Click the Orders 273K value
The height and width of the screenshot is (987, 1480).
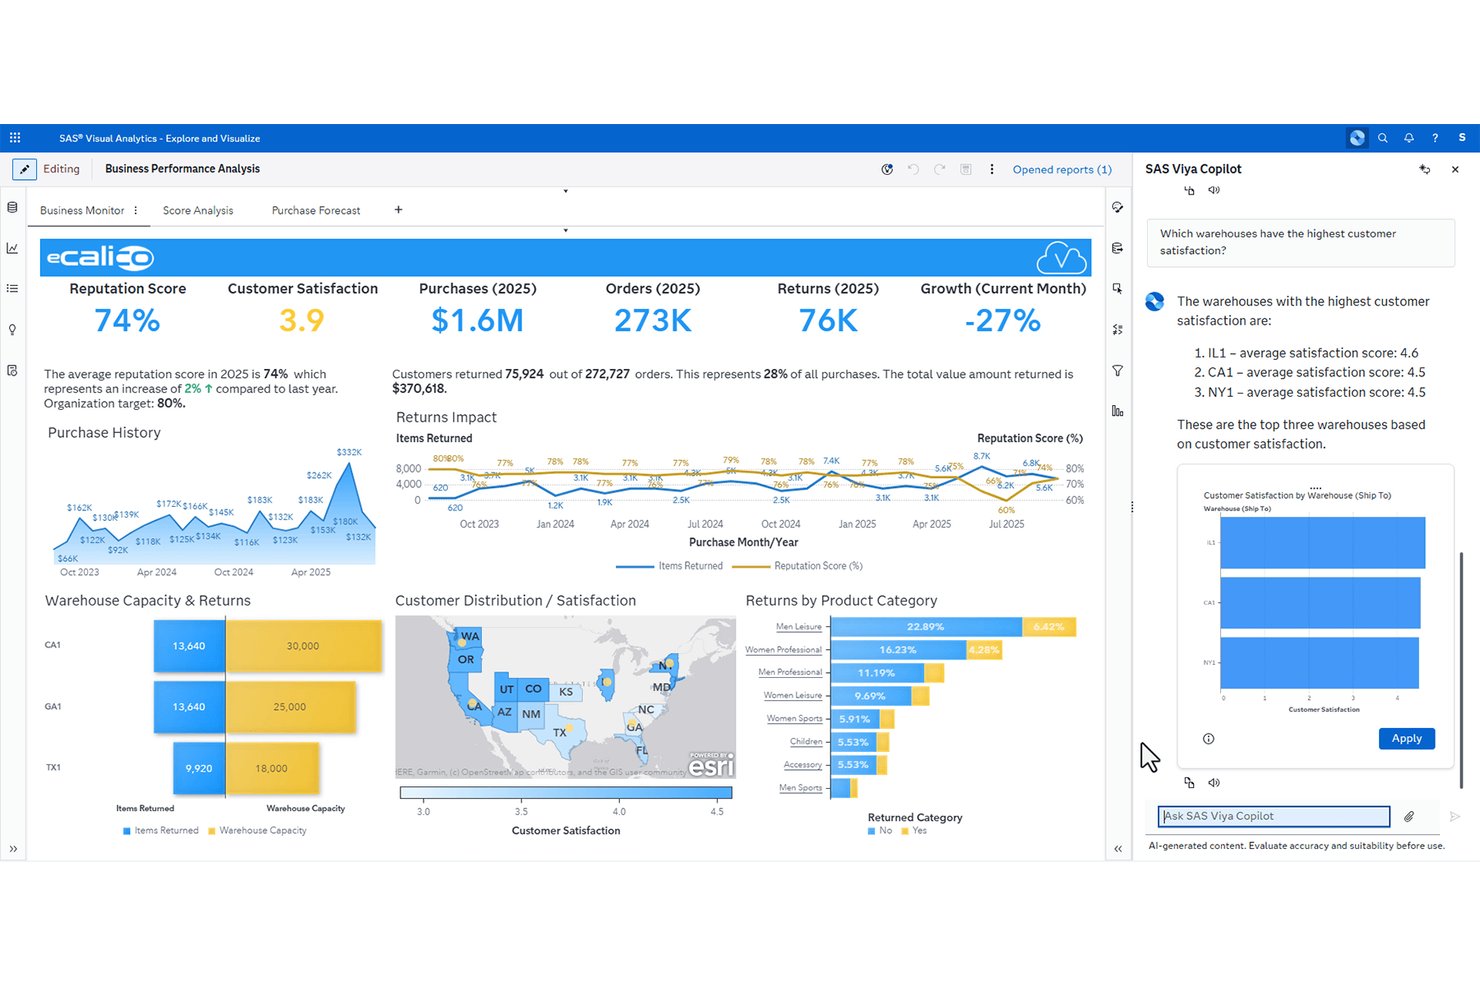(x=653, y=321)
